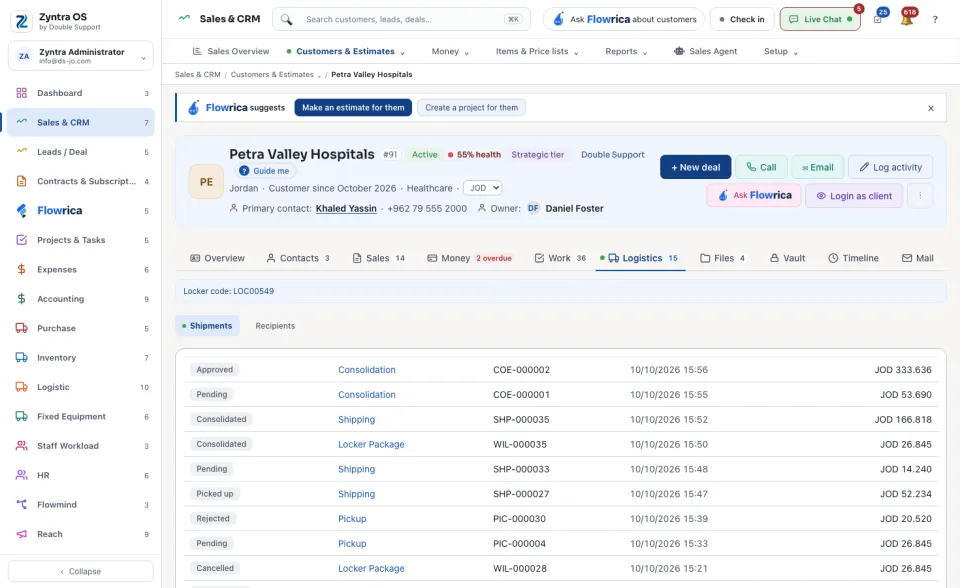Click the Zyntra OS logo icon
The height and width of the screenshot is (588, 960).
pos(21,21)
